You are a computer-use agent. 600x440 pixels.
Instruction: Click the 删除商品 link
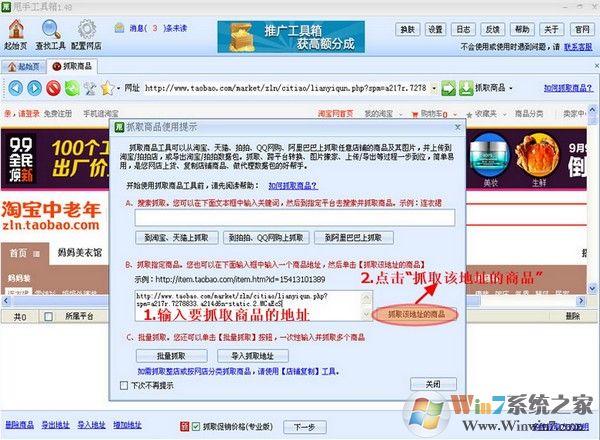point(19,425)
